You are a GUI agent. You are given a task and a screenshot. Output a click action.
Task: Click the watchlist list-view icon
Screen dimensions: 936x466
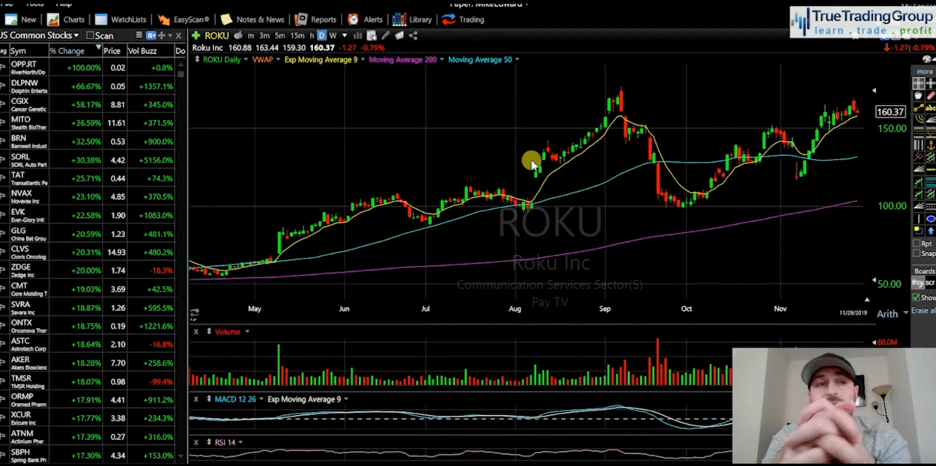tap(139, 35)
